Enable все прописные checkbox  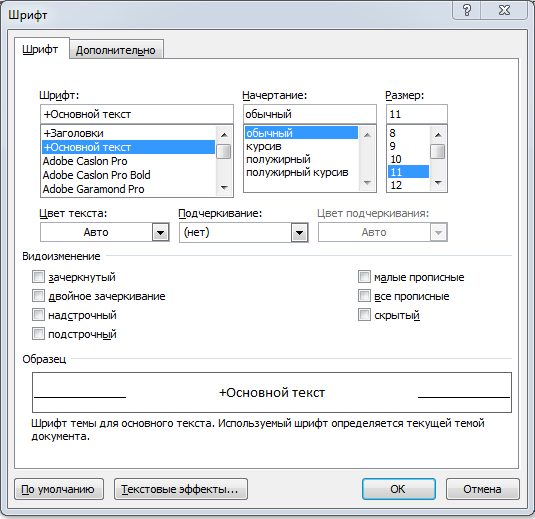(x=364, y=296)
